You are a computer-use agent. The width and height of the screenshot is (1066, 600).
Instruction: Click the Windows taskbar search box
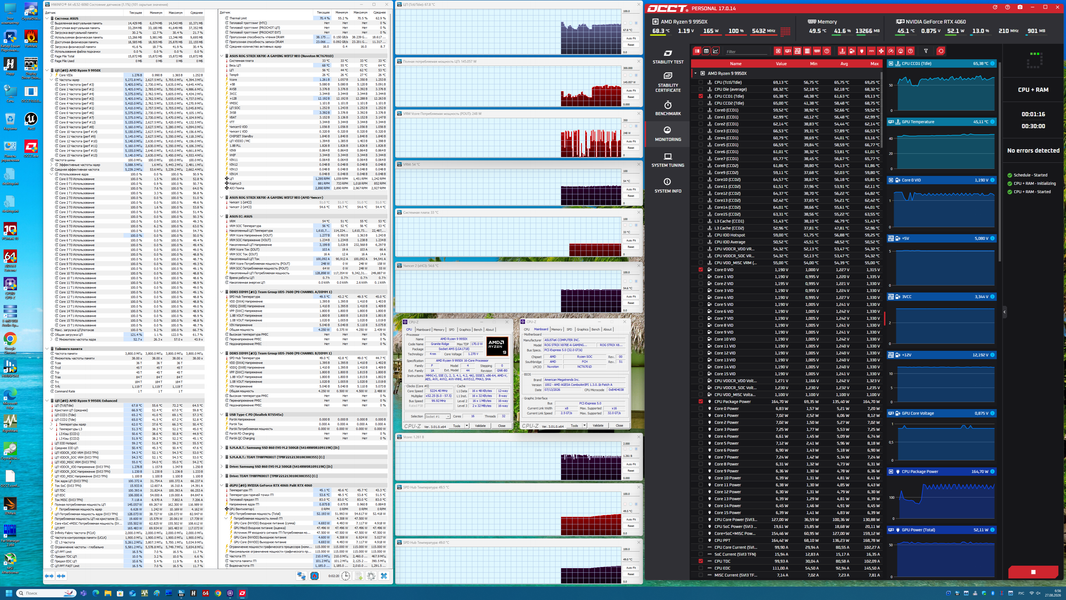click(46, 593)
